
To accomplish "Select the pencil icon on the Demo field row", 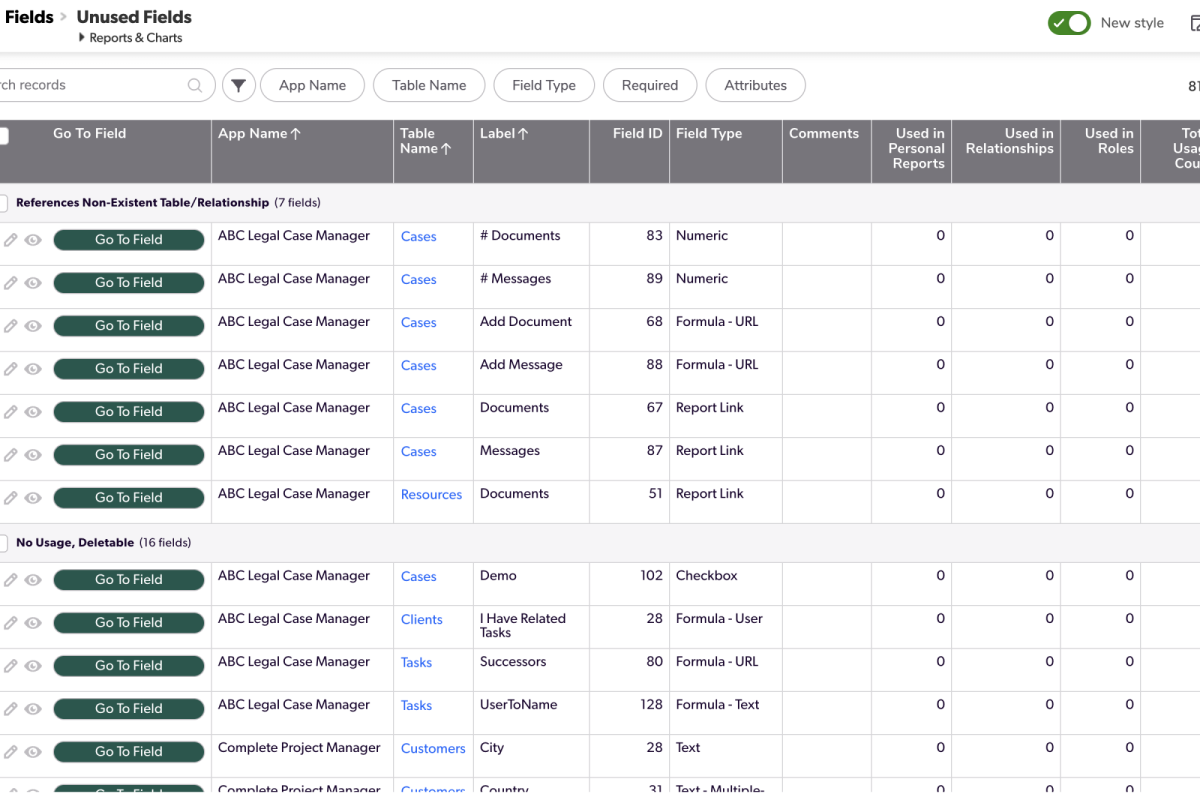I will point(12,579).
